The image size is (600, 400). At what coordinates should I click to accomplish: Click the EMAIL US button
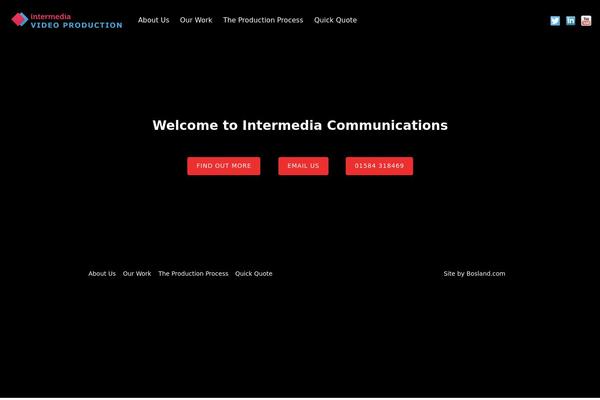pyautogui.click(x=303, y=166)
